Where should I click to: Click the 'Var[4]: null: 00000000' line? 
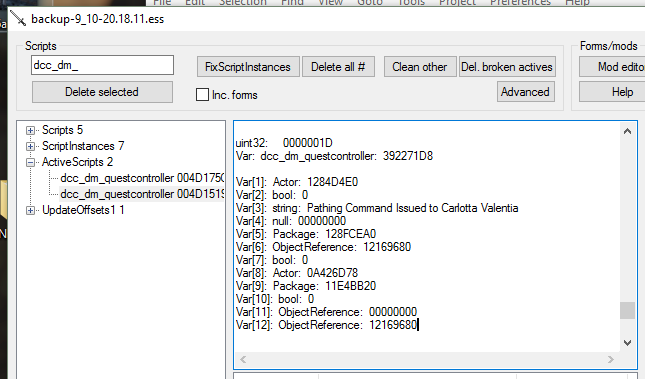click(291, 221)
